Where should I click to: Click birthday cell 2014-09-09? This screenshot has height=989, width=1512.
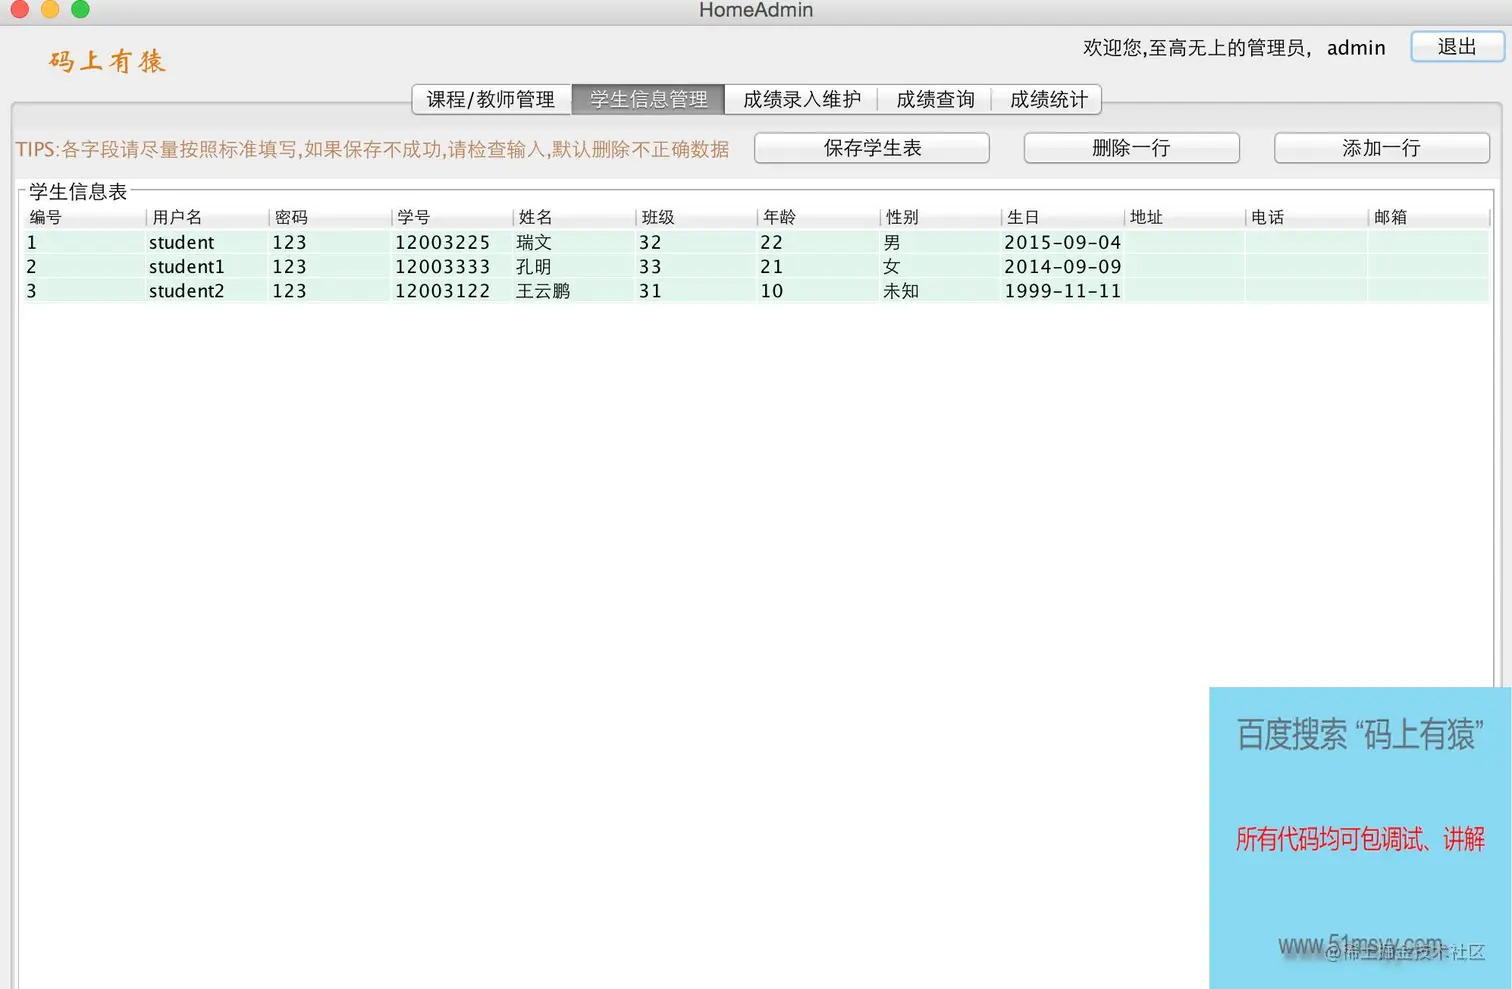click(1062, 267)
